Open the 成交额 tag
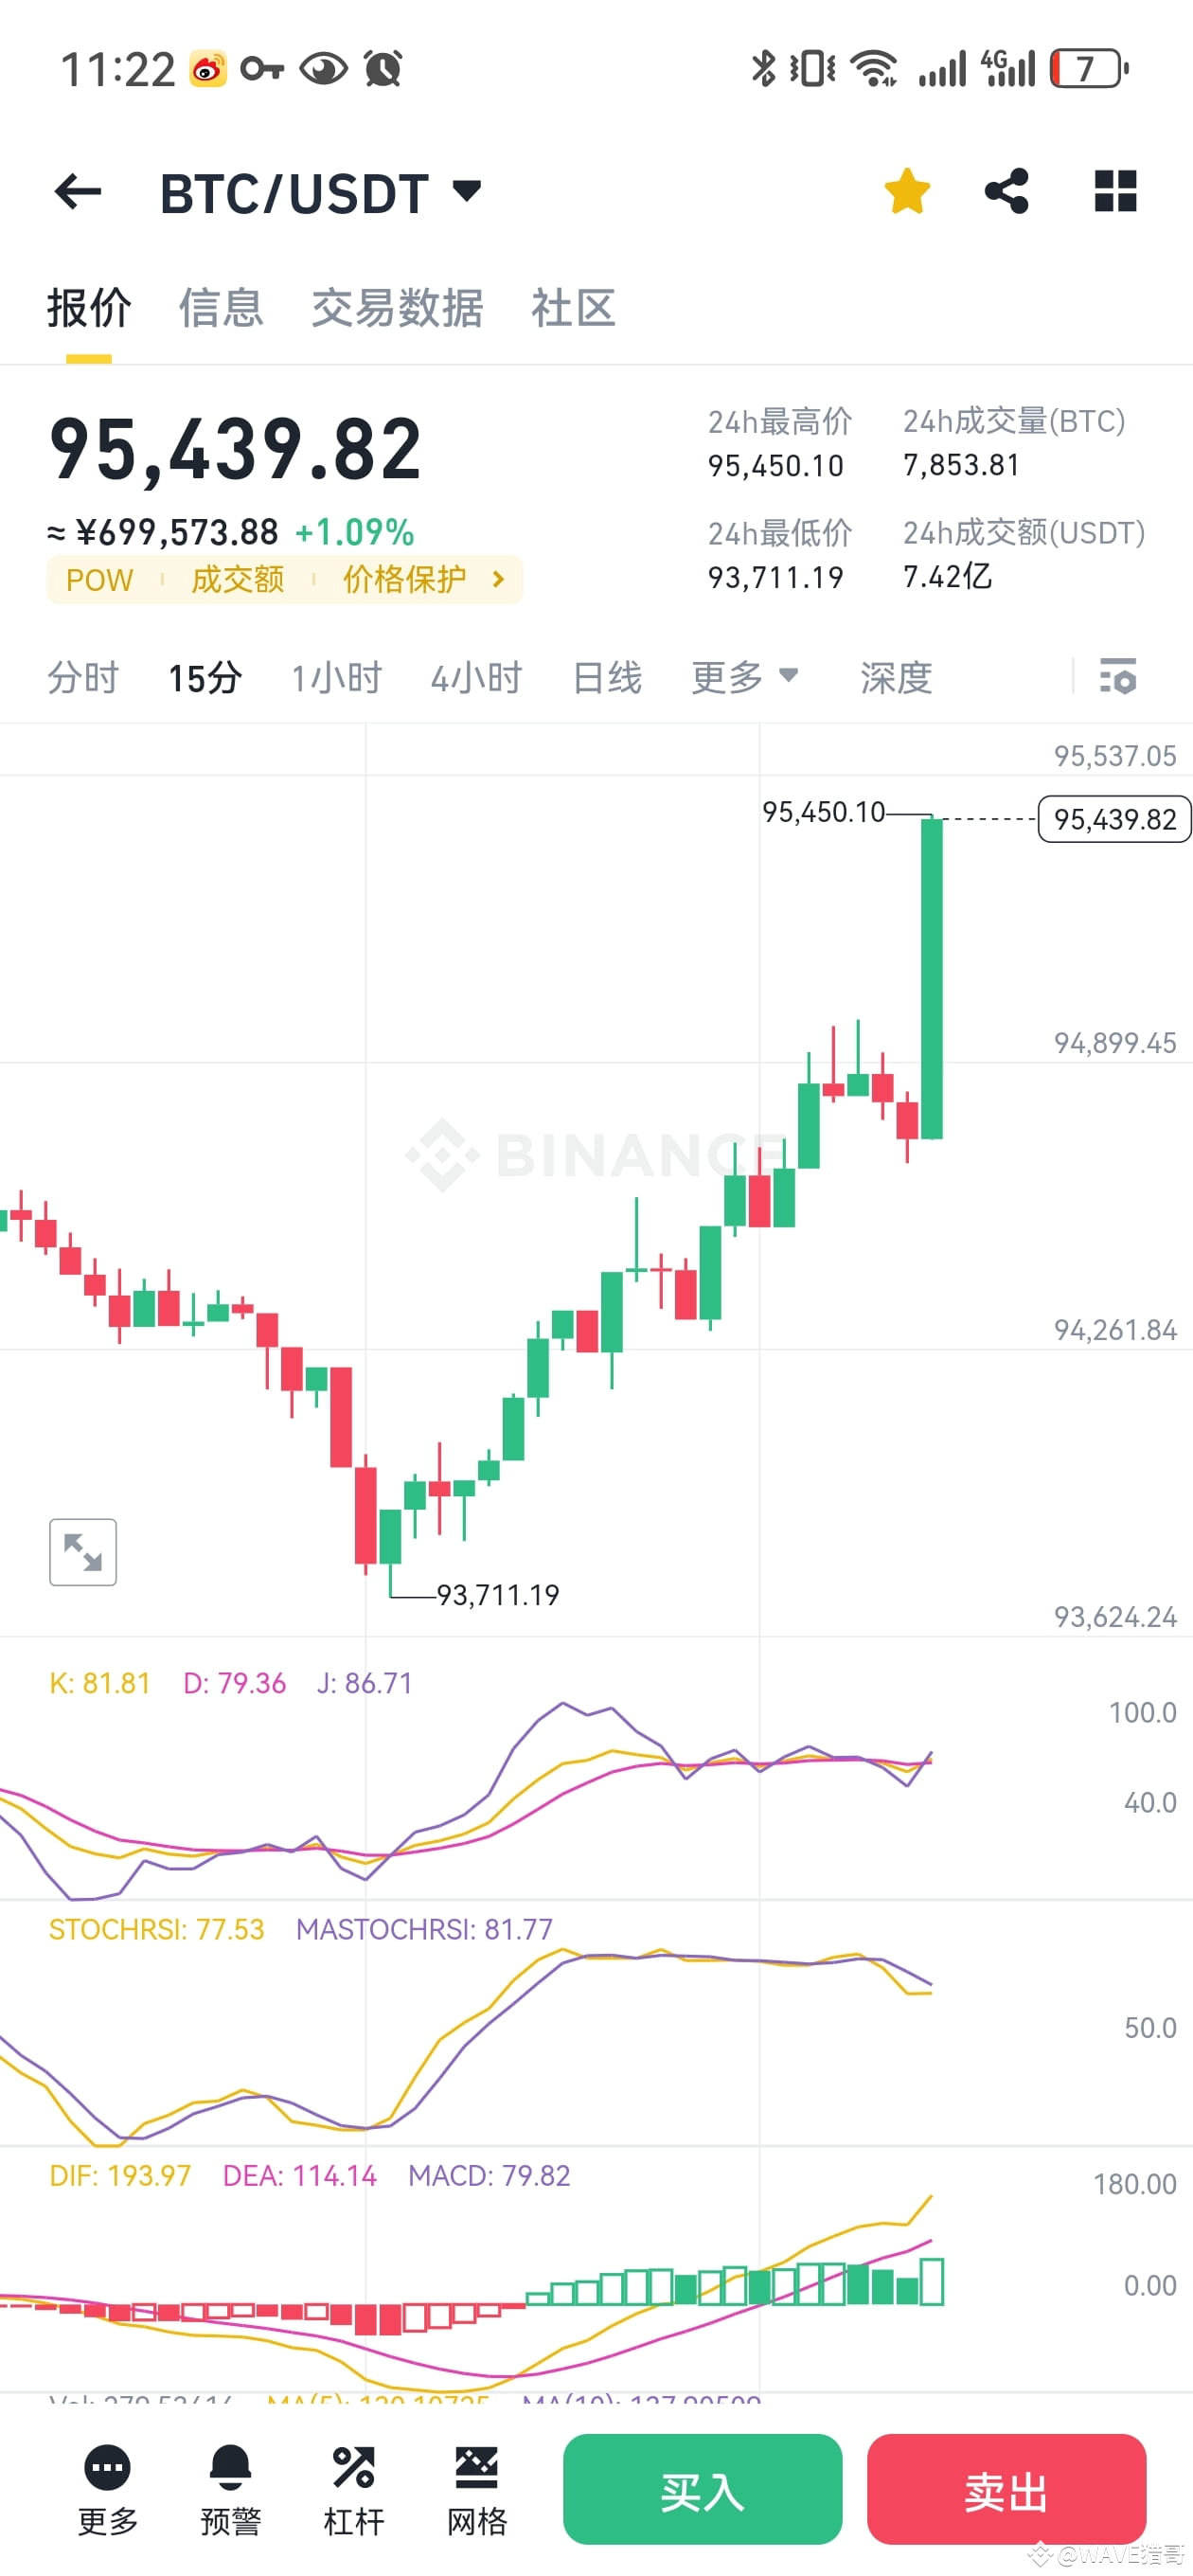Image resolution: width=1193 pixels, height=2576 pixels. (x=238, y=580)
